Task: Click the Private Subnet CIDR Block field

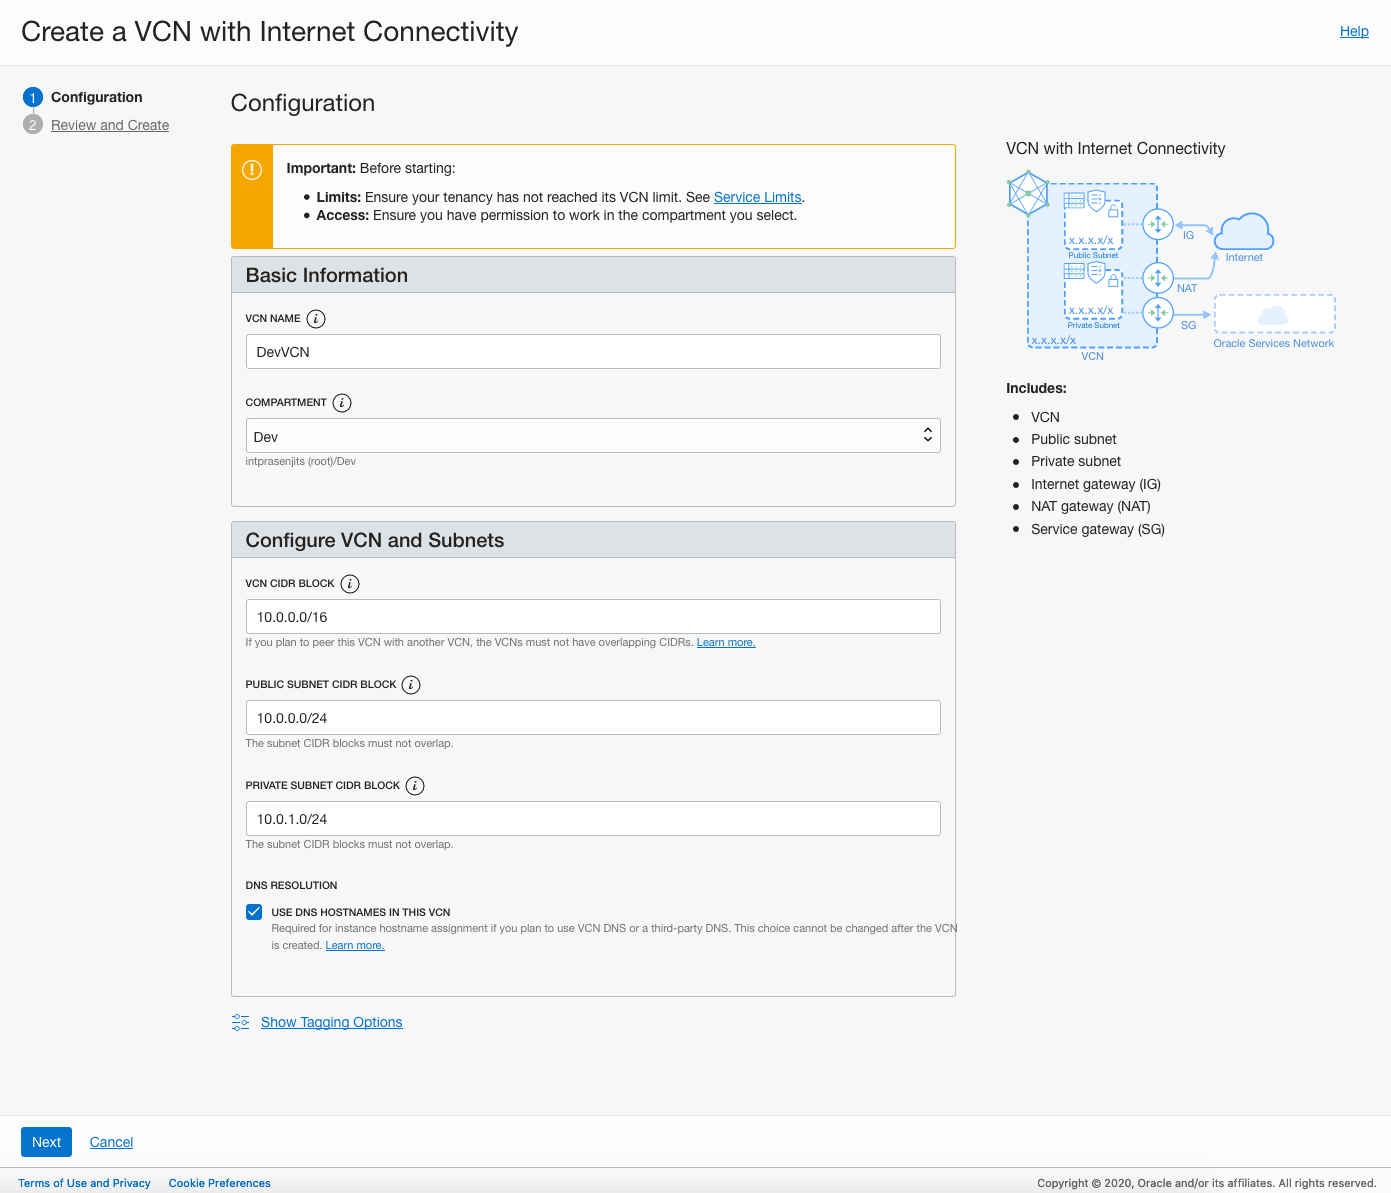Action: [x=592, y=819]
